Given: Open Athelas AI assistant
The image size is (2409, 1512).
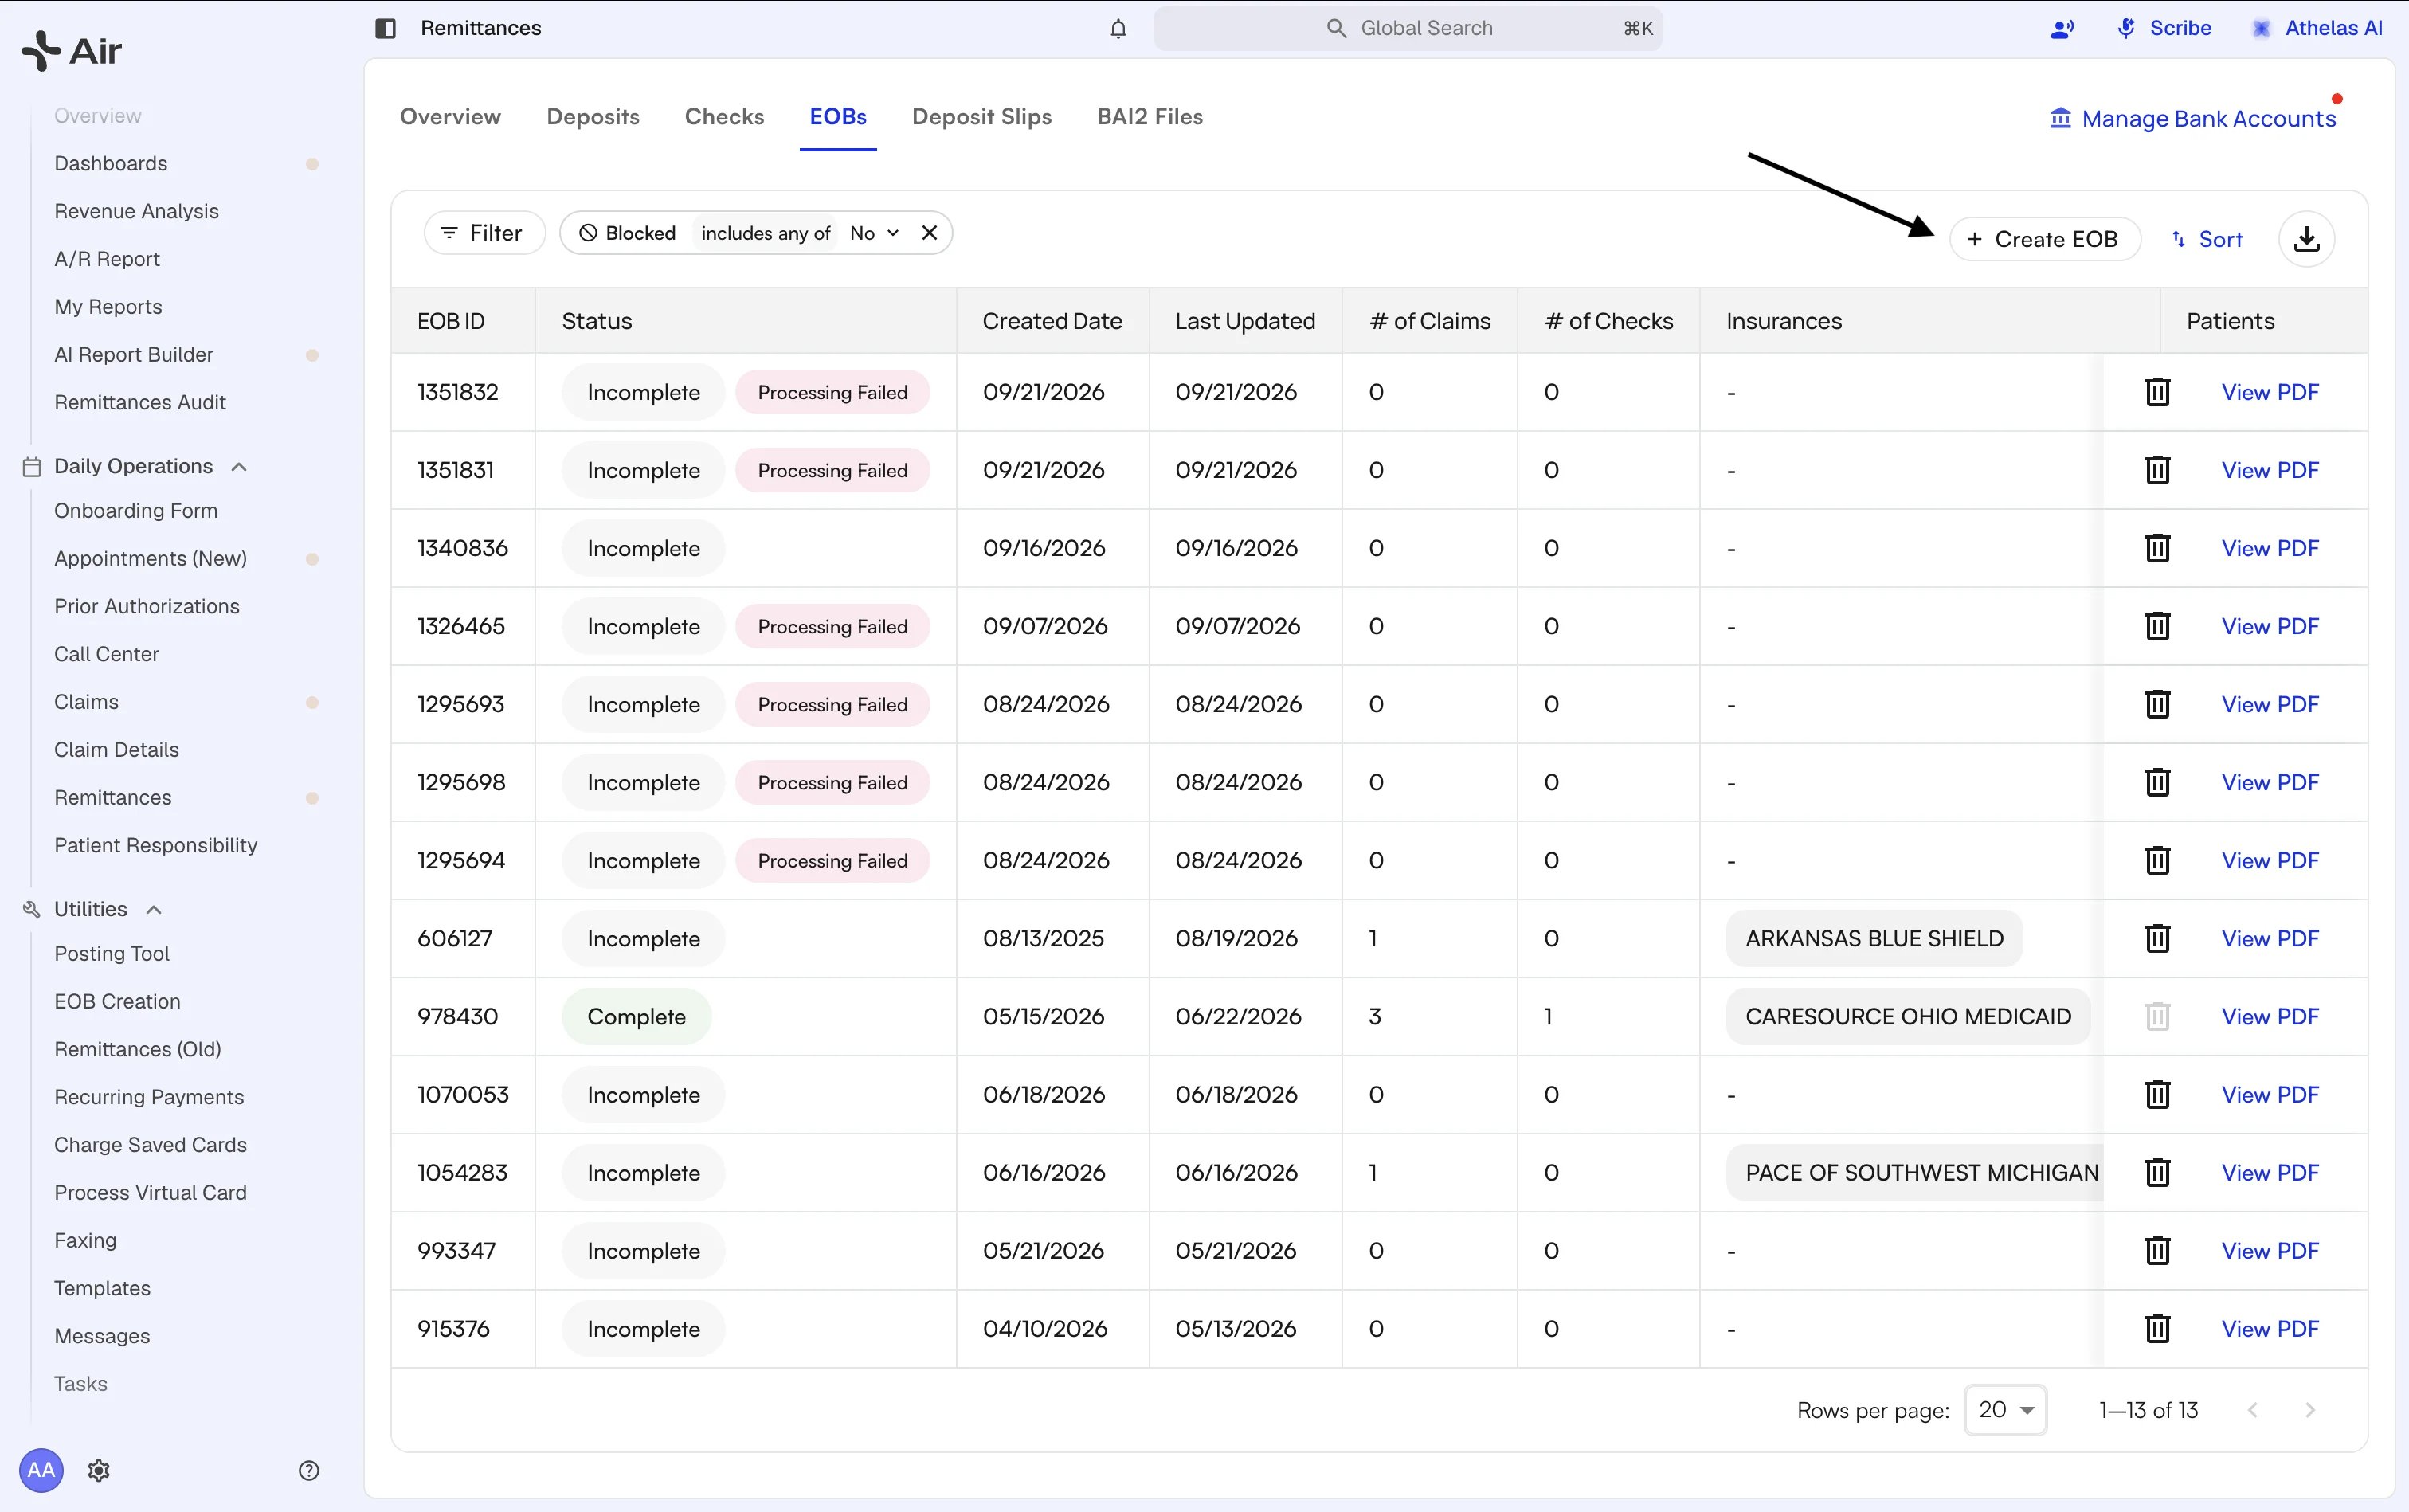Looking at the screenshot, I should point(2317,28).
